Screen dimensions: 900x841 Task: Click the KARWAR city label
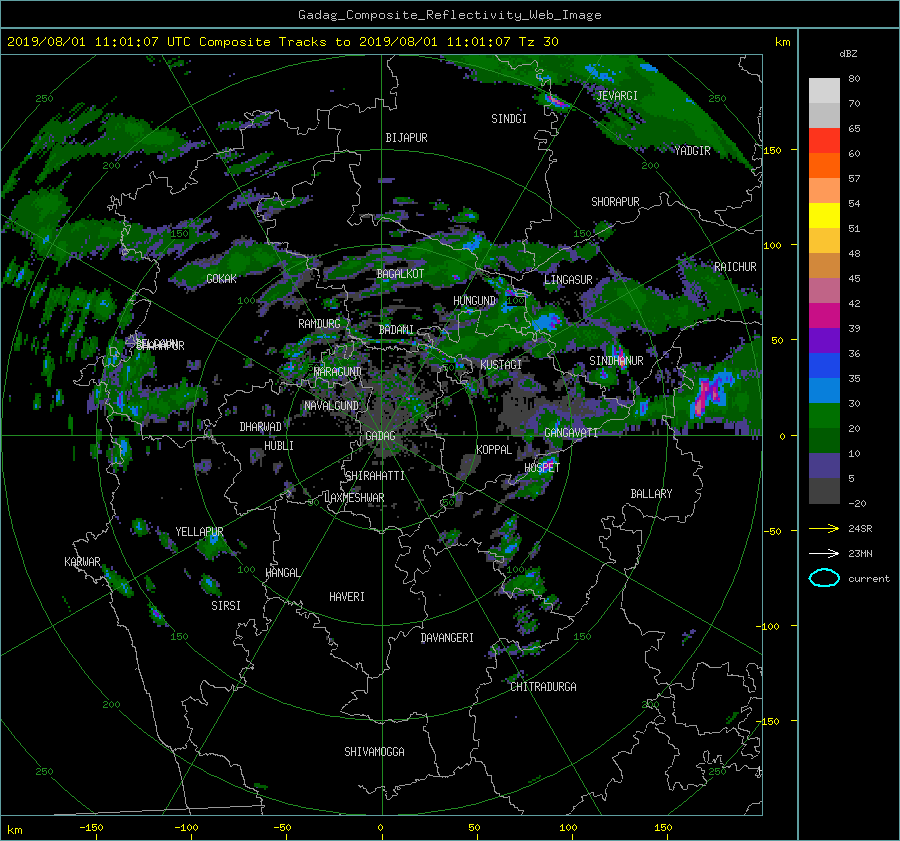click(x=82, y=561)
